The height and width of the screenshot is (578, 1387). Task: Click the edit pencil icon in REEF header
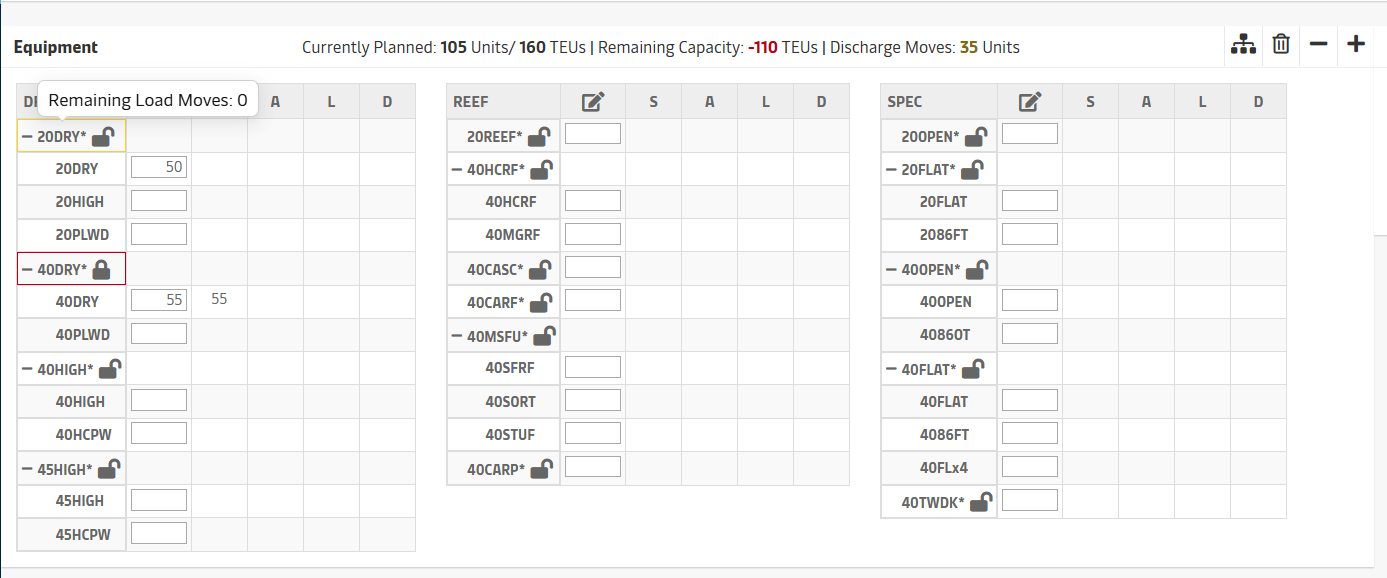[x=593, y=102]
